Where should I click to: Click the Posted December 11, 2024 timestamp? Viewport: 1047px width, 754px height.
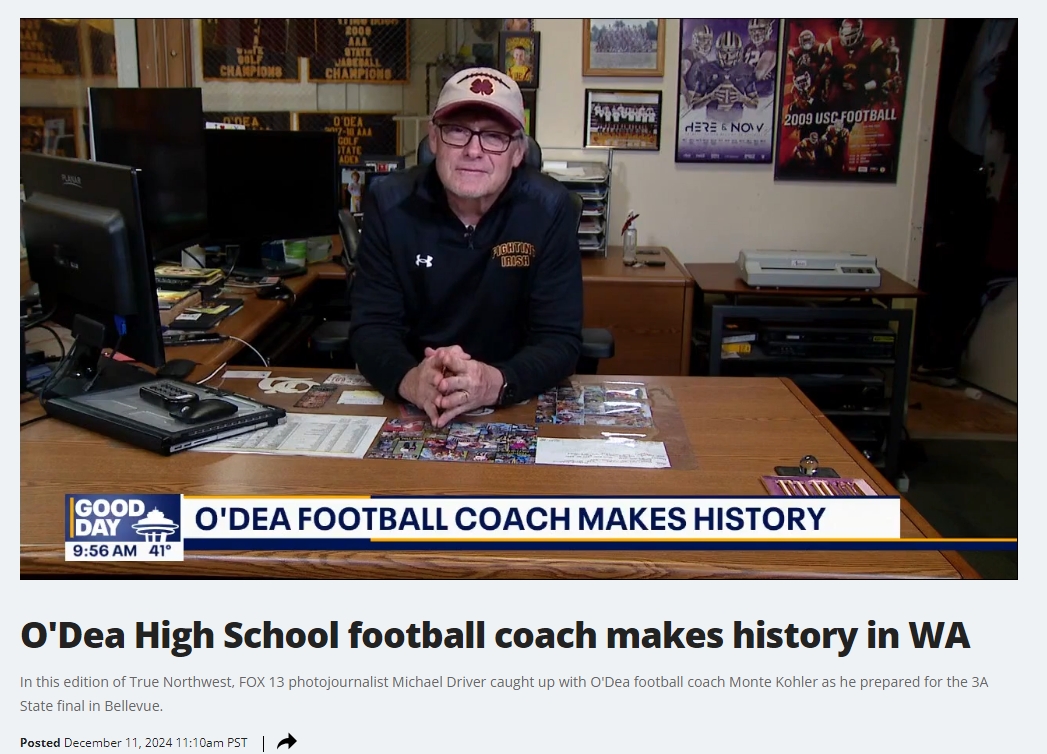(x=134, y=743)
